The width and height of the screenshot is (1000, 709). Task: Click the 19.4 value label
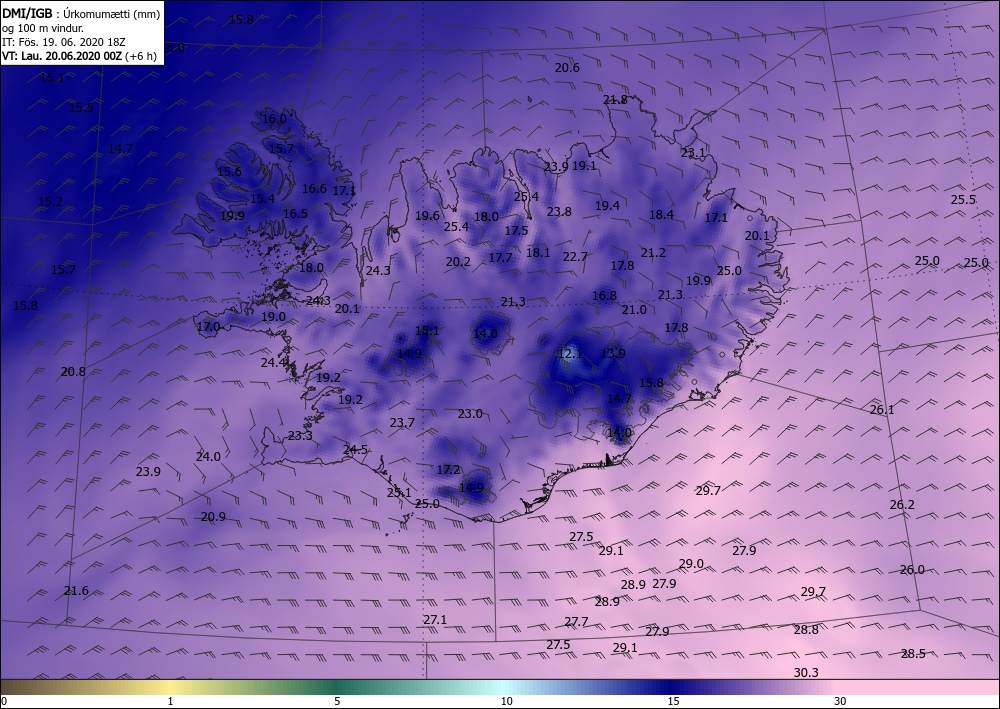607,205
